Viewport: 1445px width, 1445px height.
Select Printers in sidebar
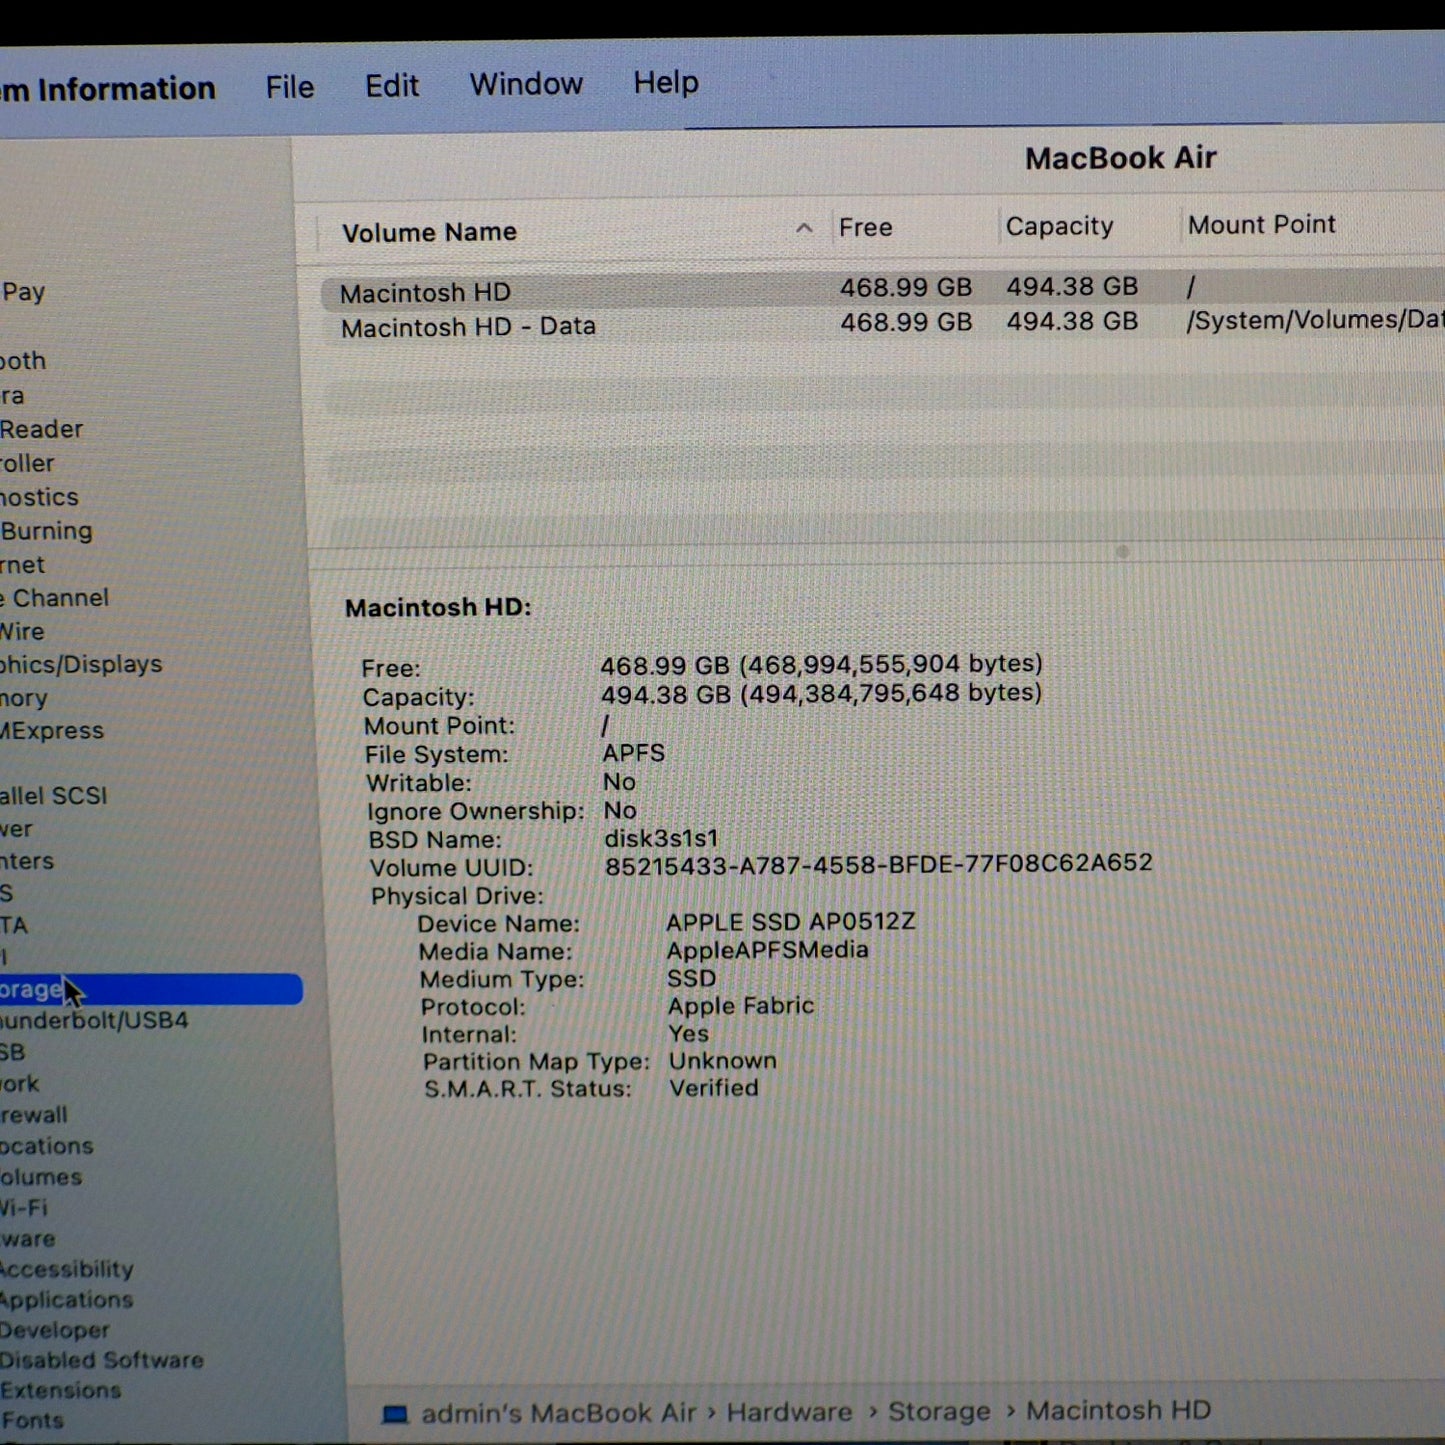pyautogui.click(x=27, y=861)
